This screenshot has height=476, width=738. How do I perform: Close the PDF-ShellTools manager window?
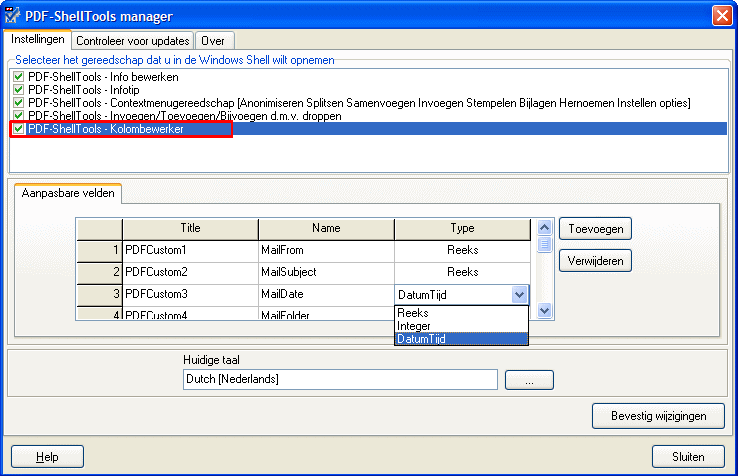click(x=722, y=16)
